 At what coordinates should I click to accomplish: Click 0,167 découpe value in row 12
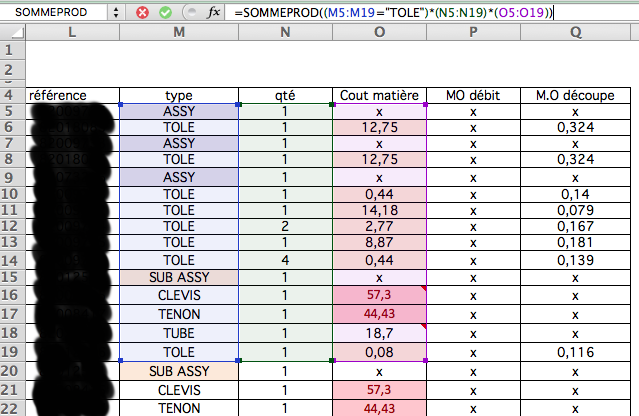(x=575, y=226)
